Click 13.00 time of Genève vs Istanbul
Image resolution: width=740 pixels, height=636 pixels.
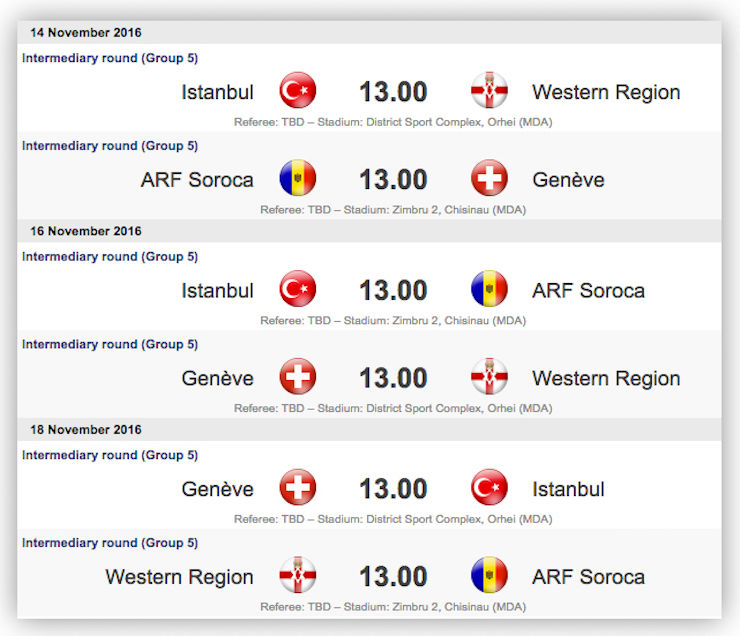tap(393, 489)
